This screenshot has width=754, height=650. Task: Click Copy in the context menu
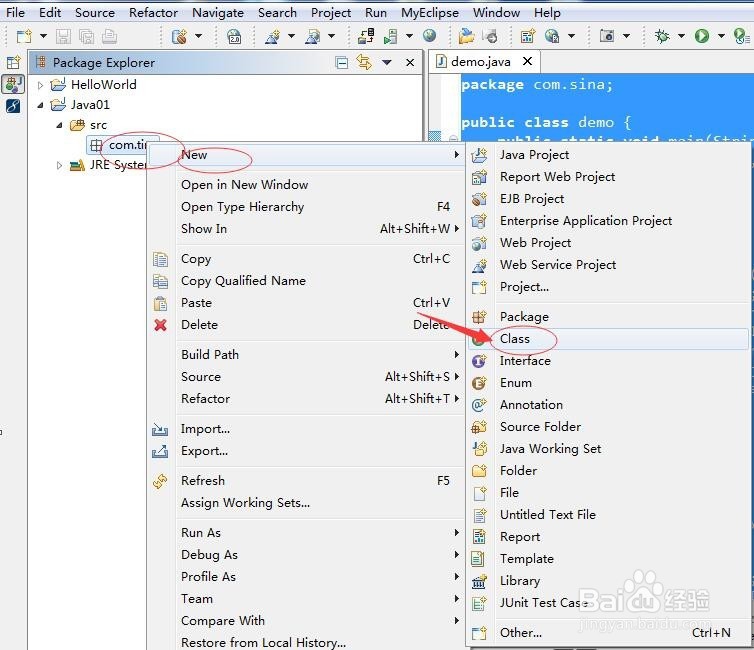tap(306, 259)
